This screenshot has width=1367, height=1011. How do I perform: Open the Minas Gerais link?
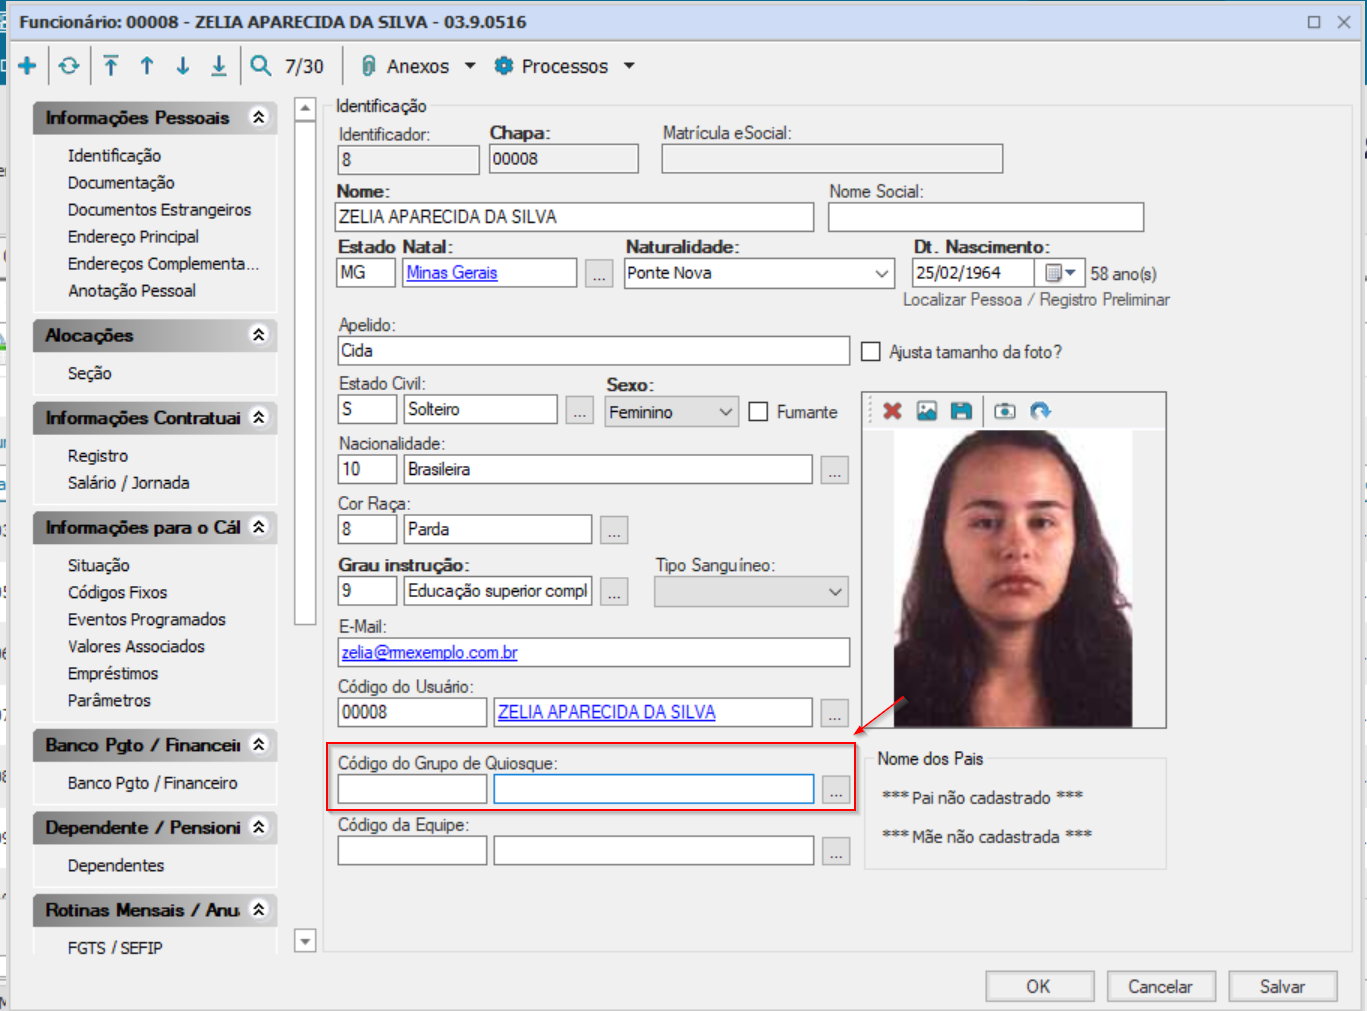tap(452, 273)
